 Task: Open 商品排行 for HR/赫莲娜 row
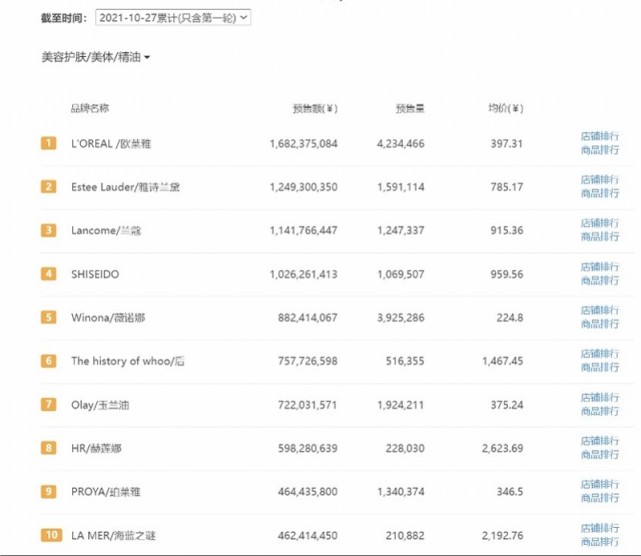pyautogui.click(x=600, y=455)
